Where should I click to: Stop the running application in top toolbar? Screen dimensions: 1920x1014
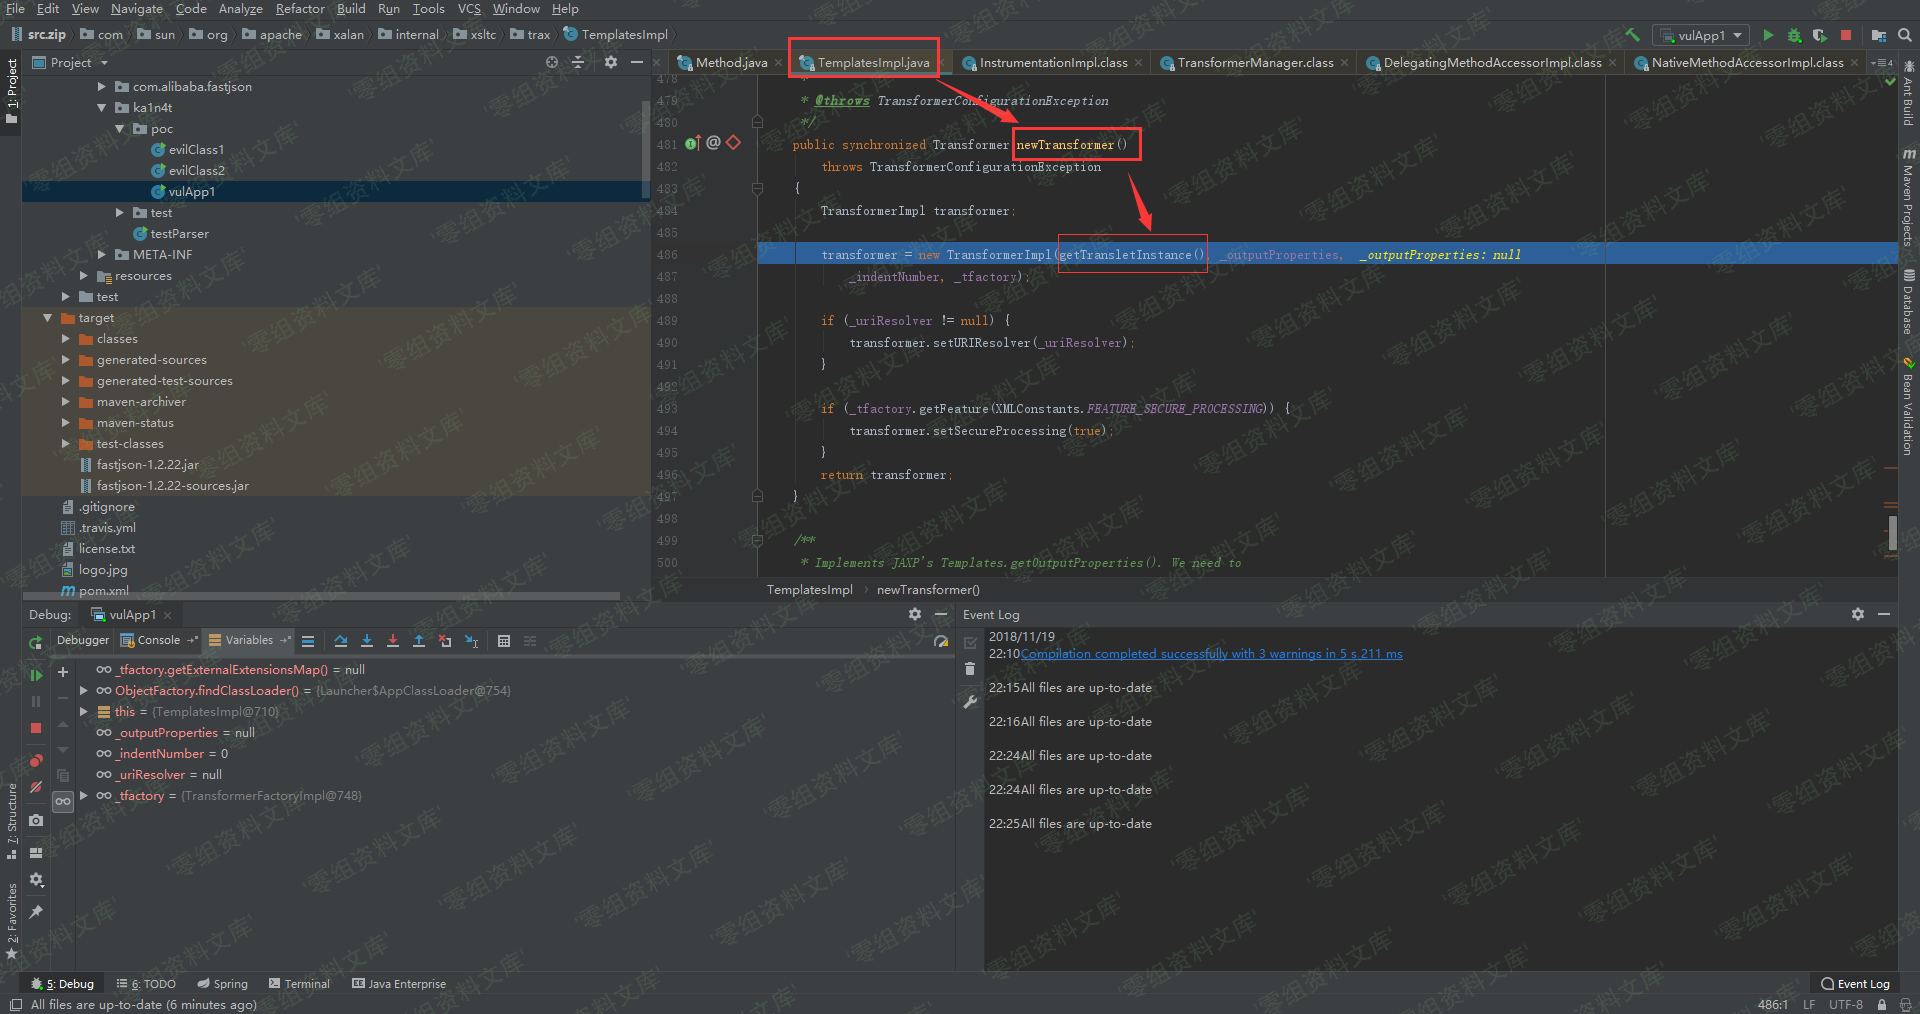coord(1846,35)
